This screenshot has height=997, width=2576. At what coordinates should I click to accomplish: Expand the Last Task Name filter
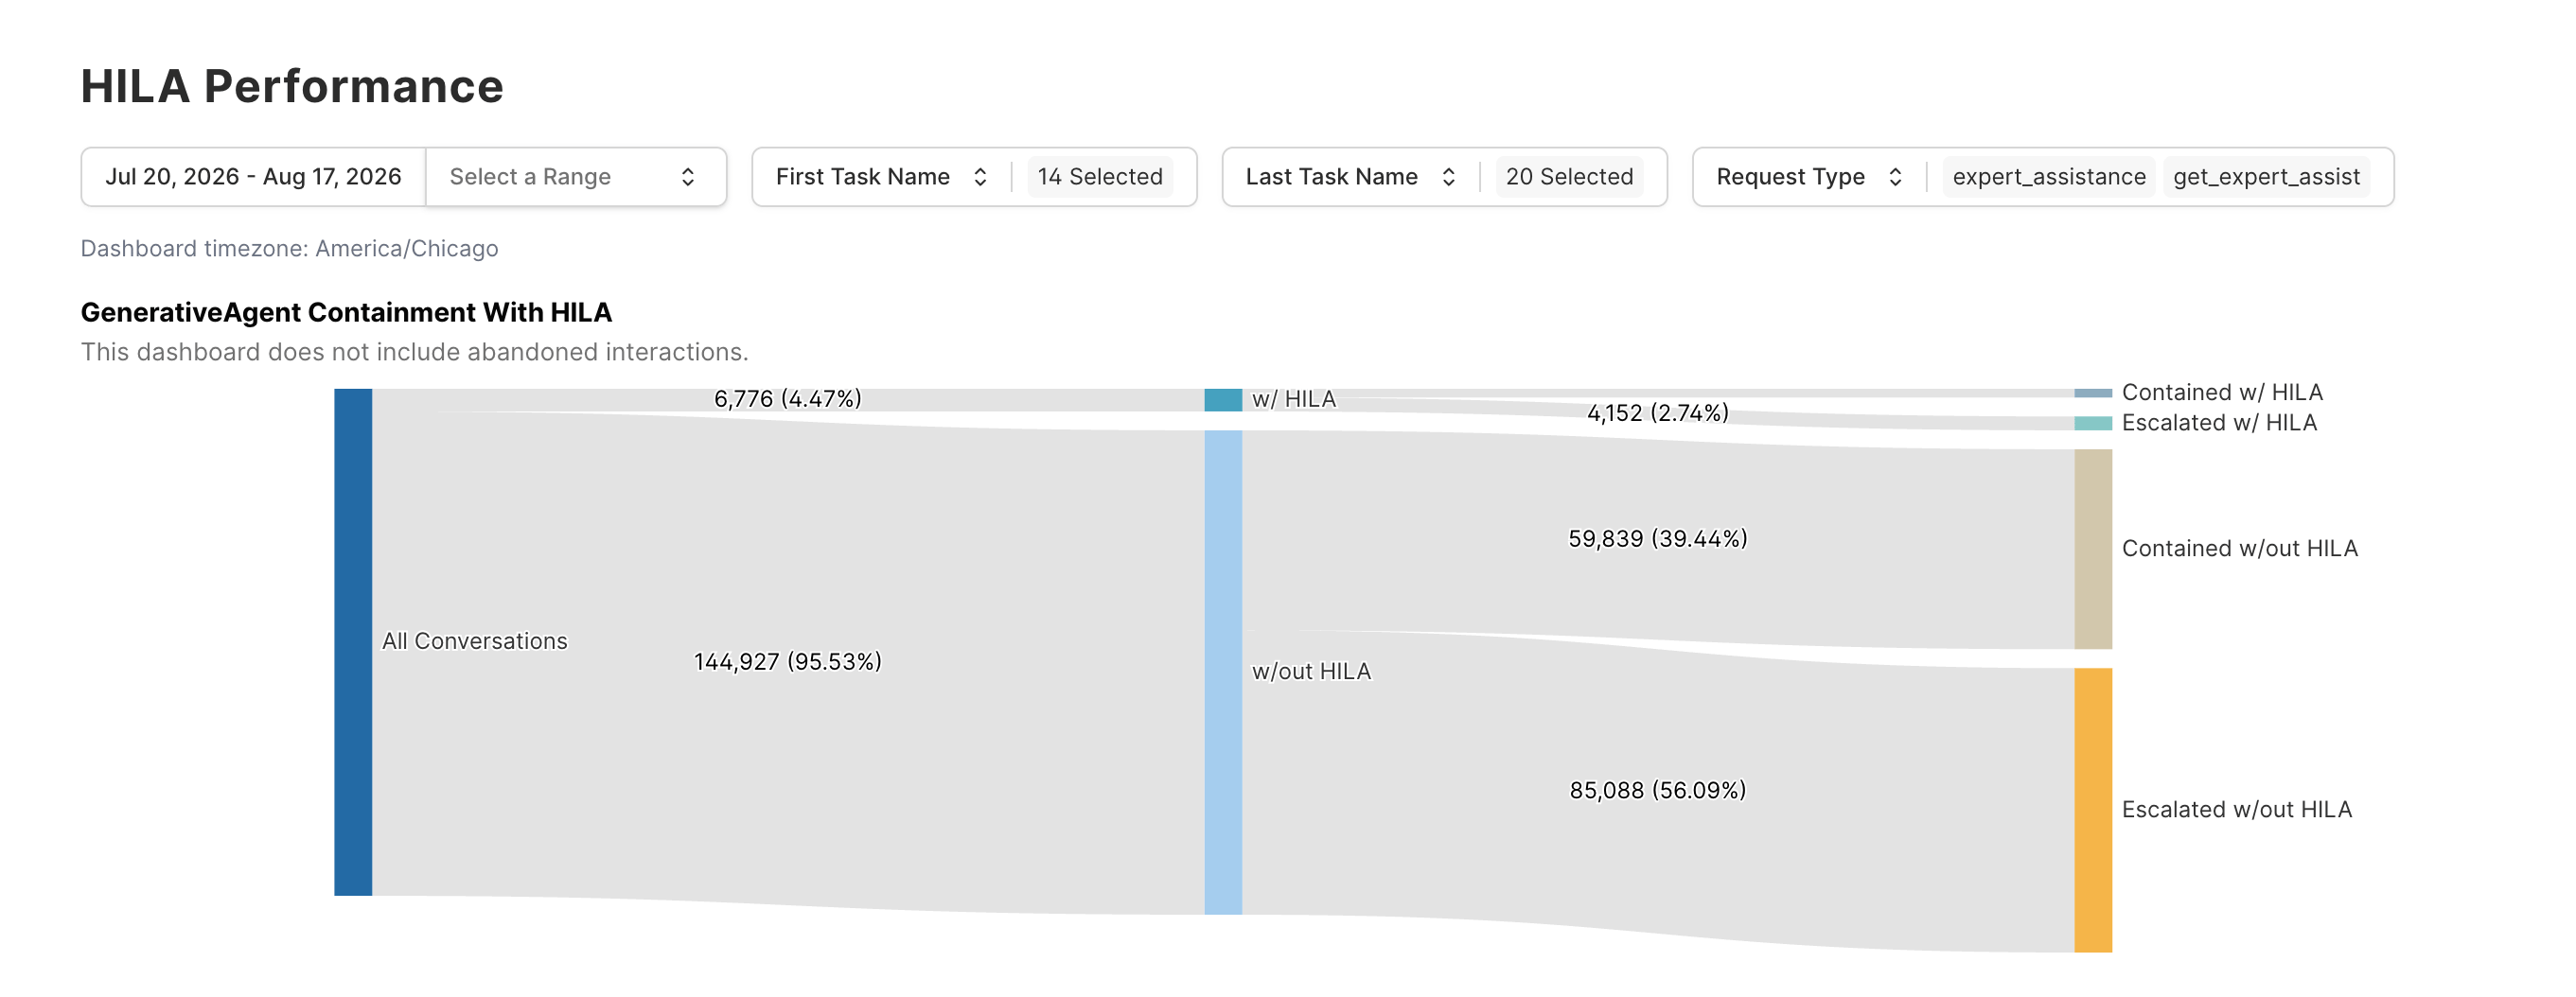coord(1444,177)
